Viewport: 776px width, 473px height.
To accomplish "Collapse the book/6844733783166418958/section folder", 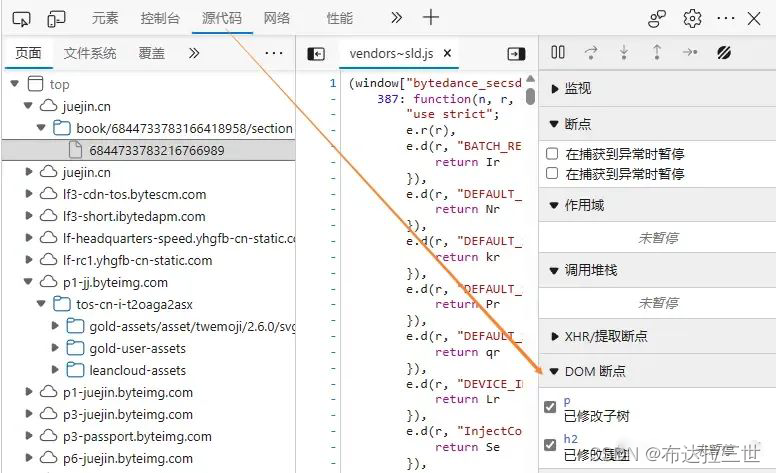I will [x=42, y=128].
